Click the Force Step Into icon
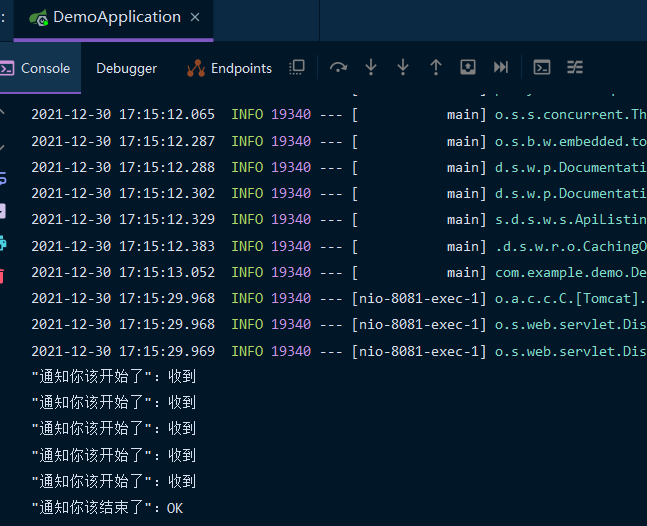This screenshot has width=647, height=526. [403, 67]
